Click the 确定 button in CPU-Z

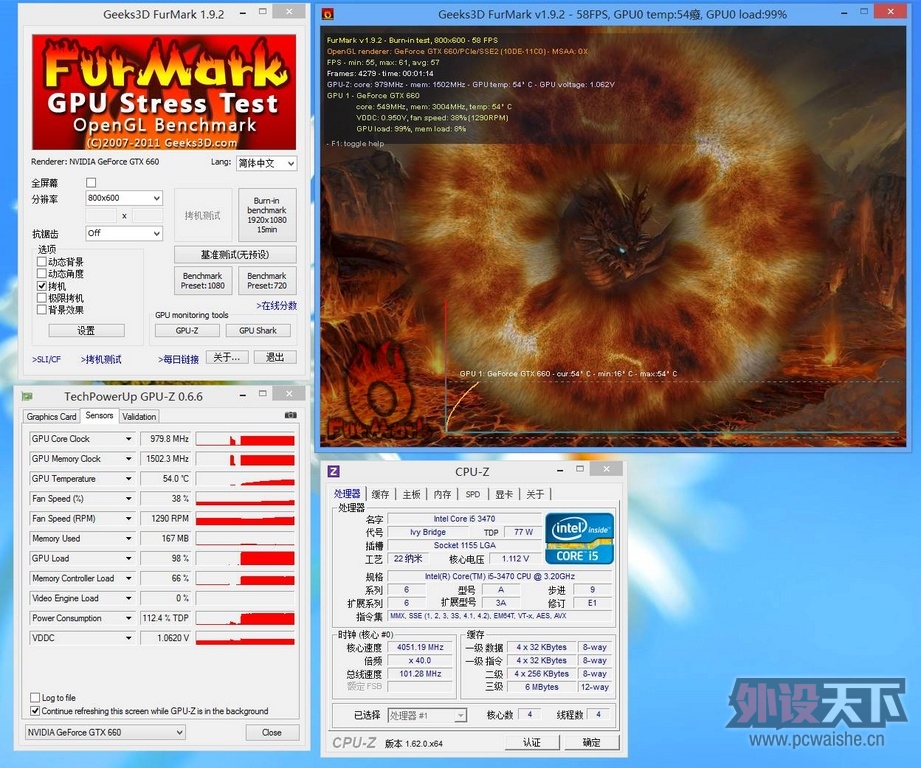[x=591, y=742]
